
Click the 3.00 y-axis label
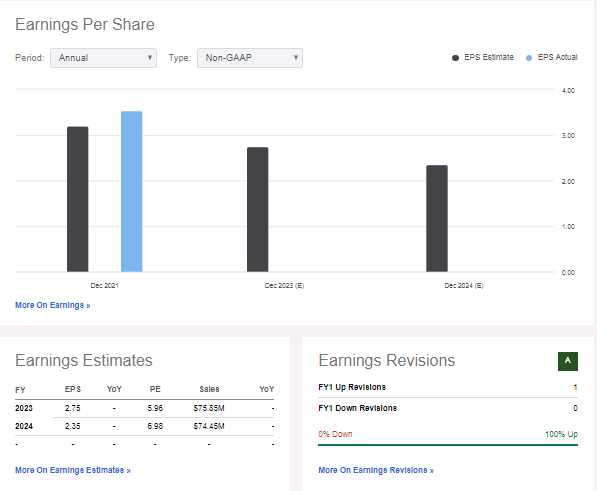click(568, 136)
